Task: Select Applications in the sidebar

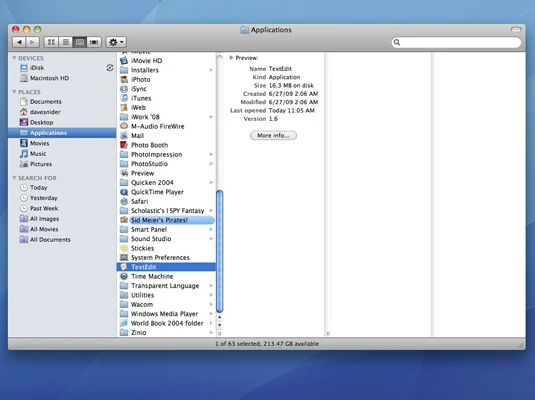Action: pos(62,133)
